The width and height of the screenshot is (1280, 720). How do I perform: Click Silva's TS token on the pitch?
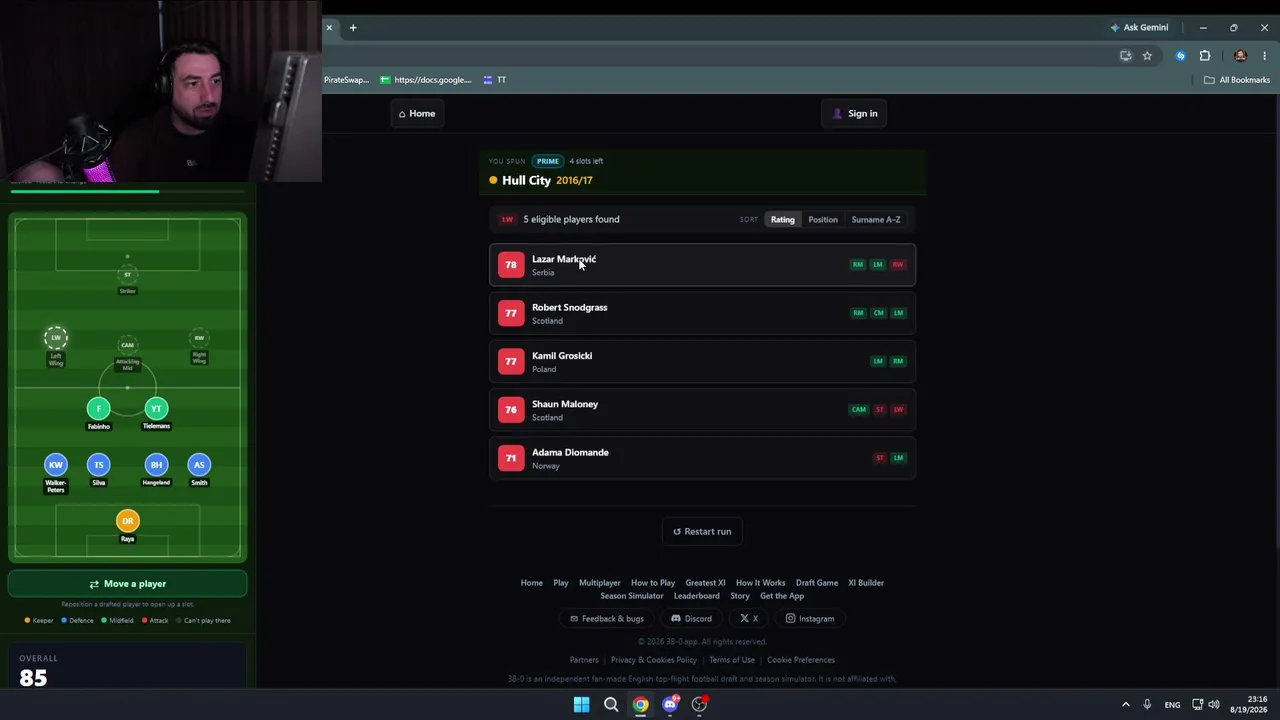(98, 464)
